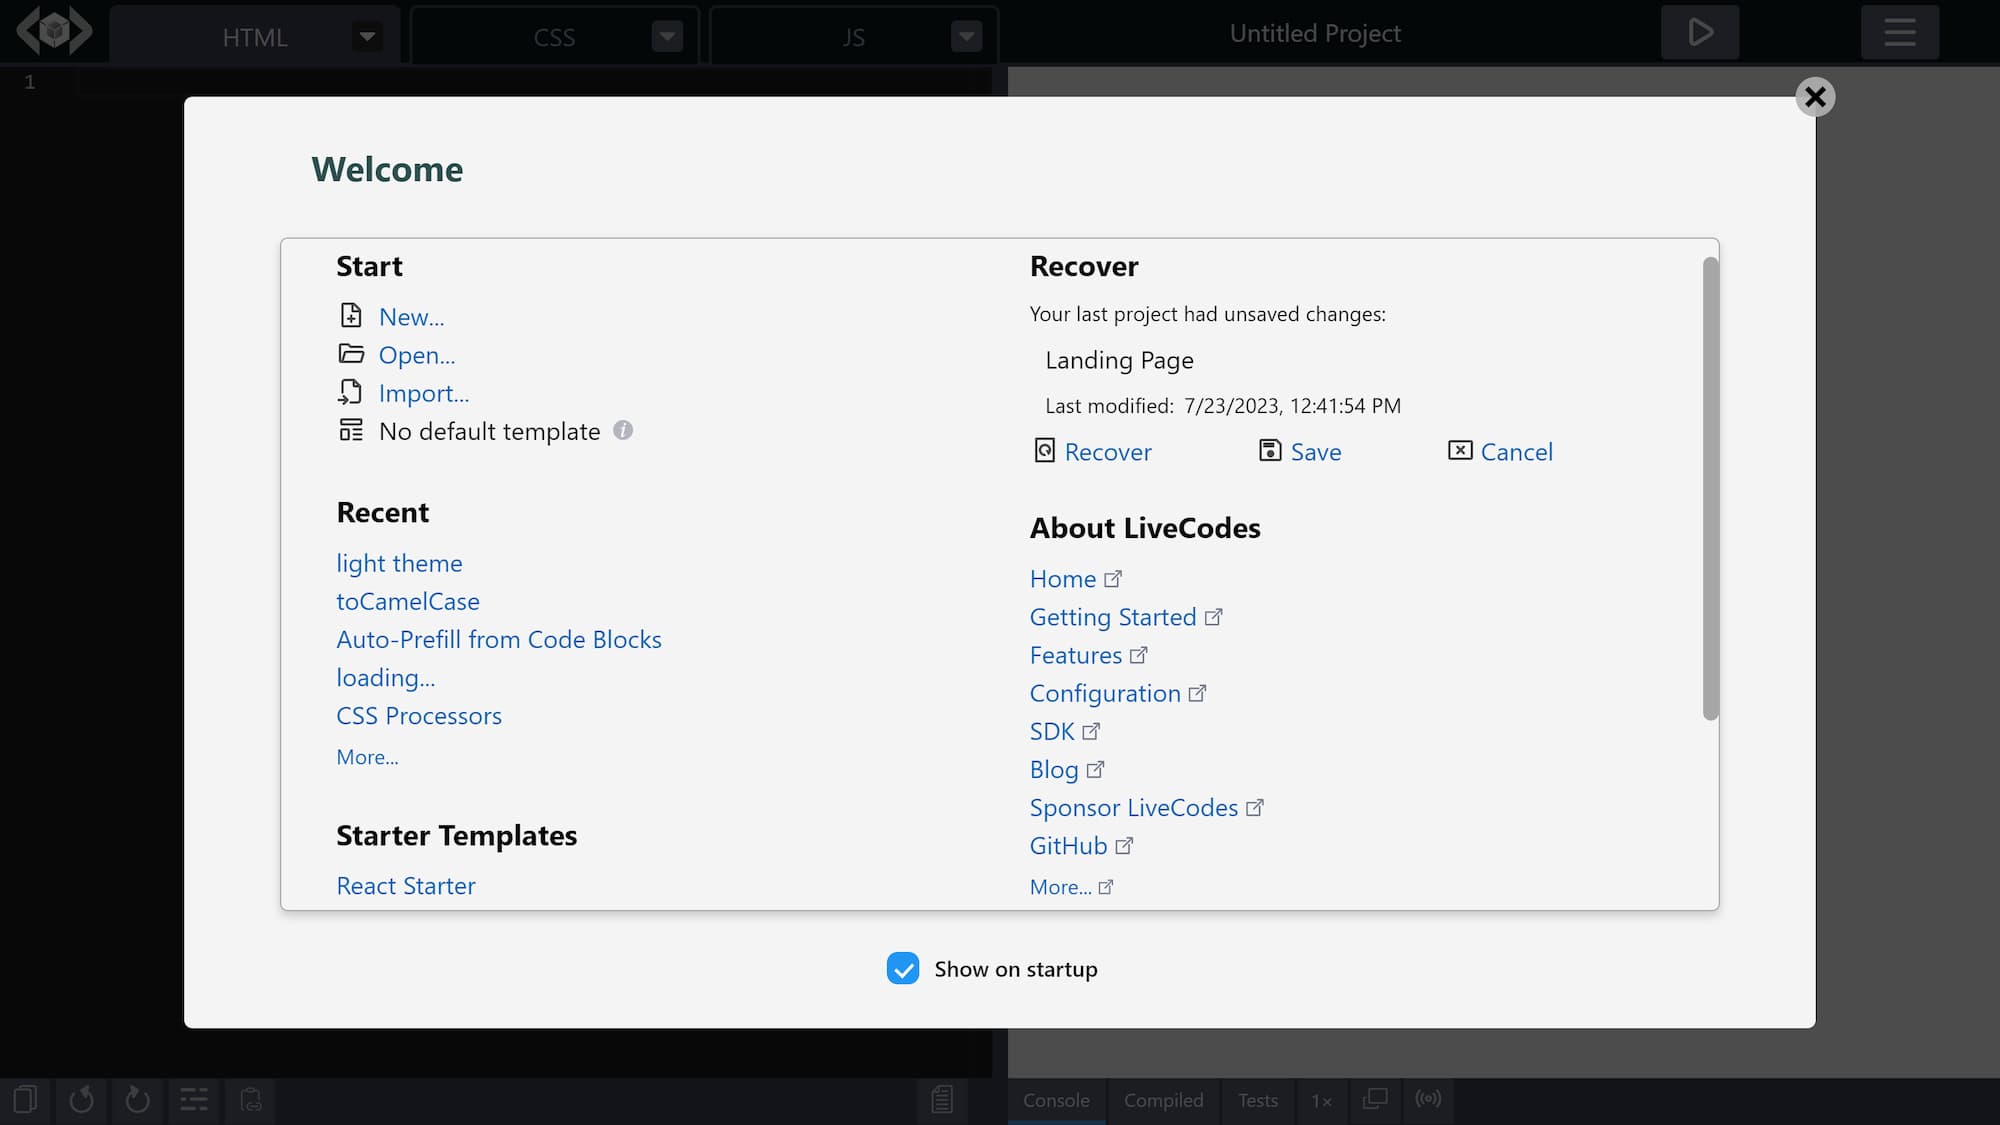Click the hamburger menu icon
2000x1125 pixels.
[1900, 33]
